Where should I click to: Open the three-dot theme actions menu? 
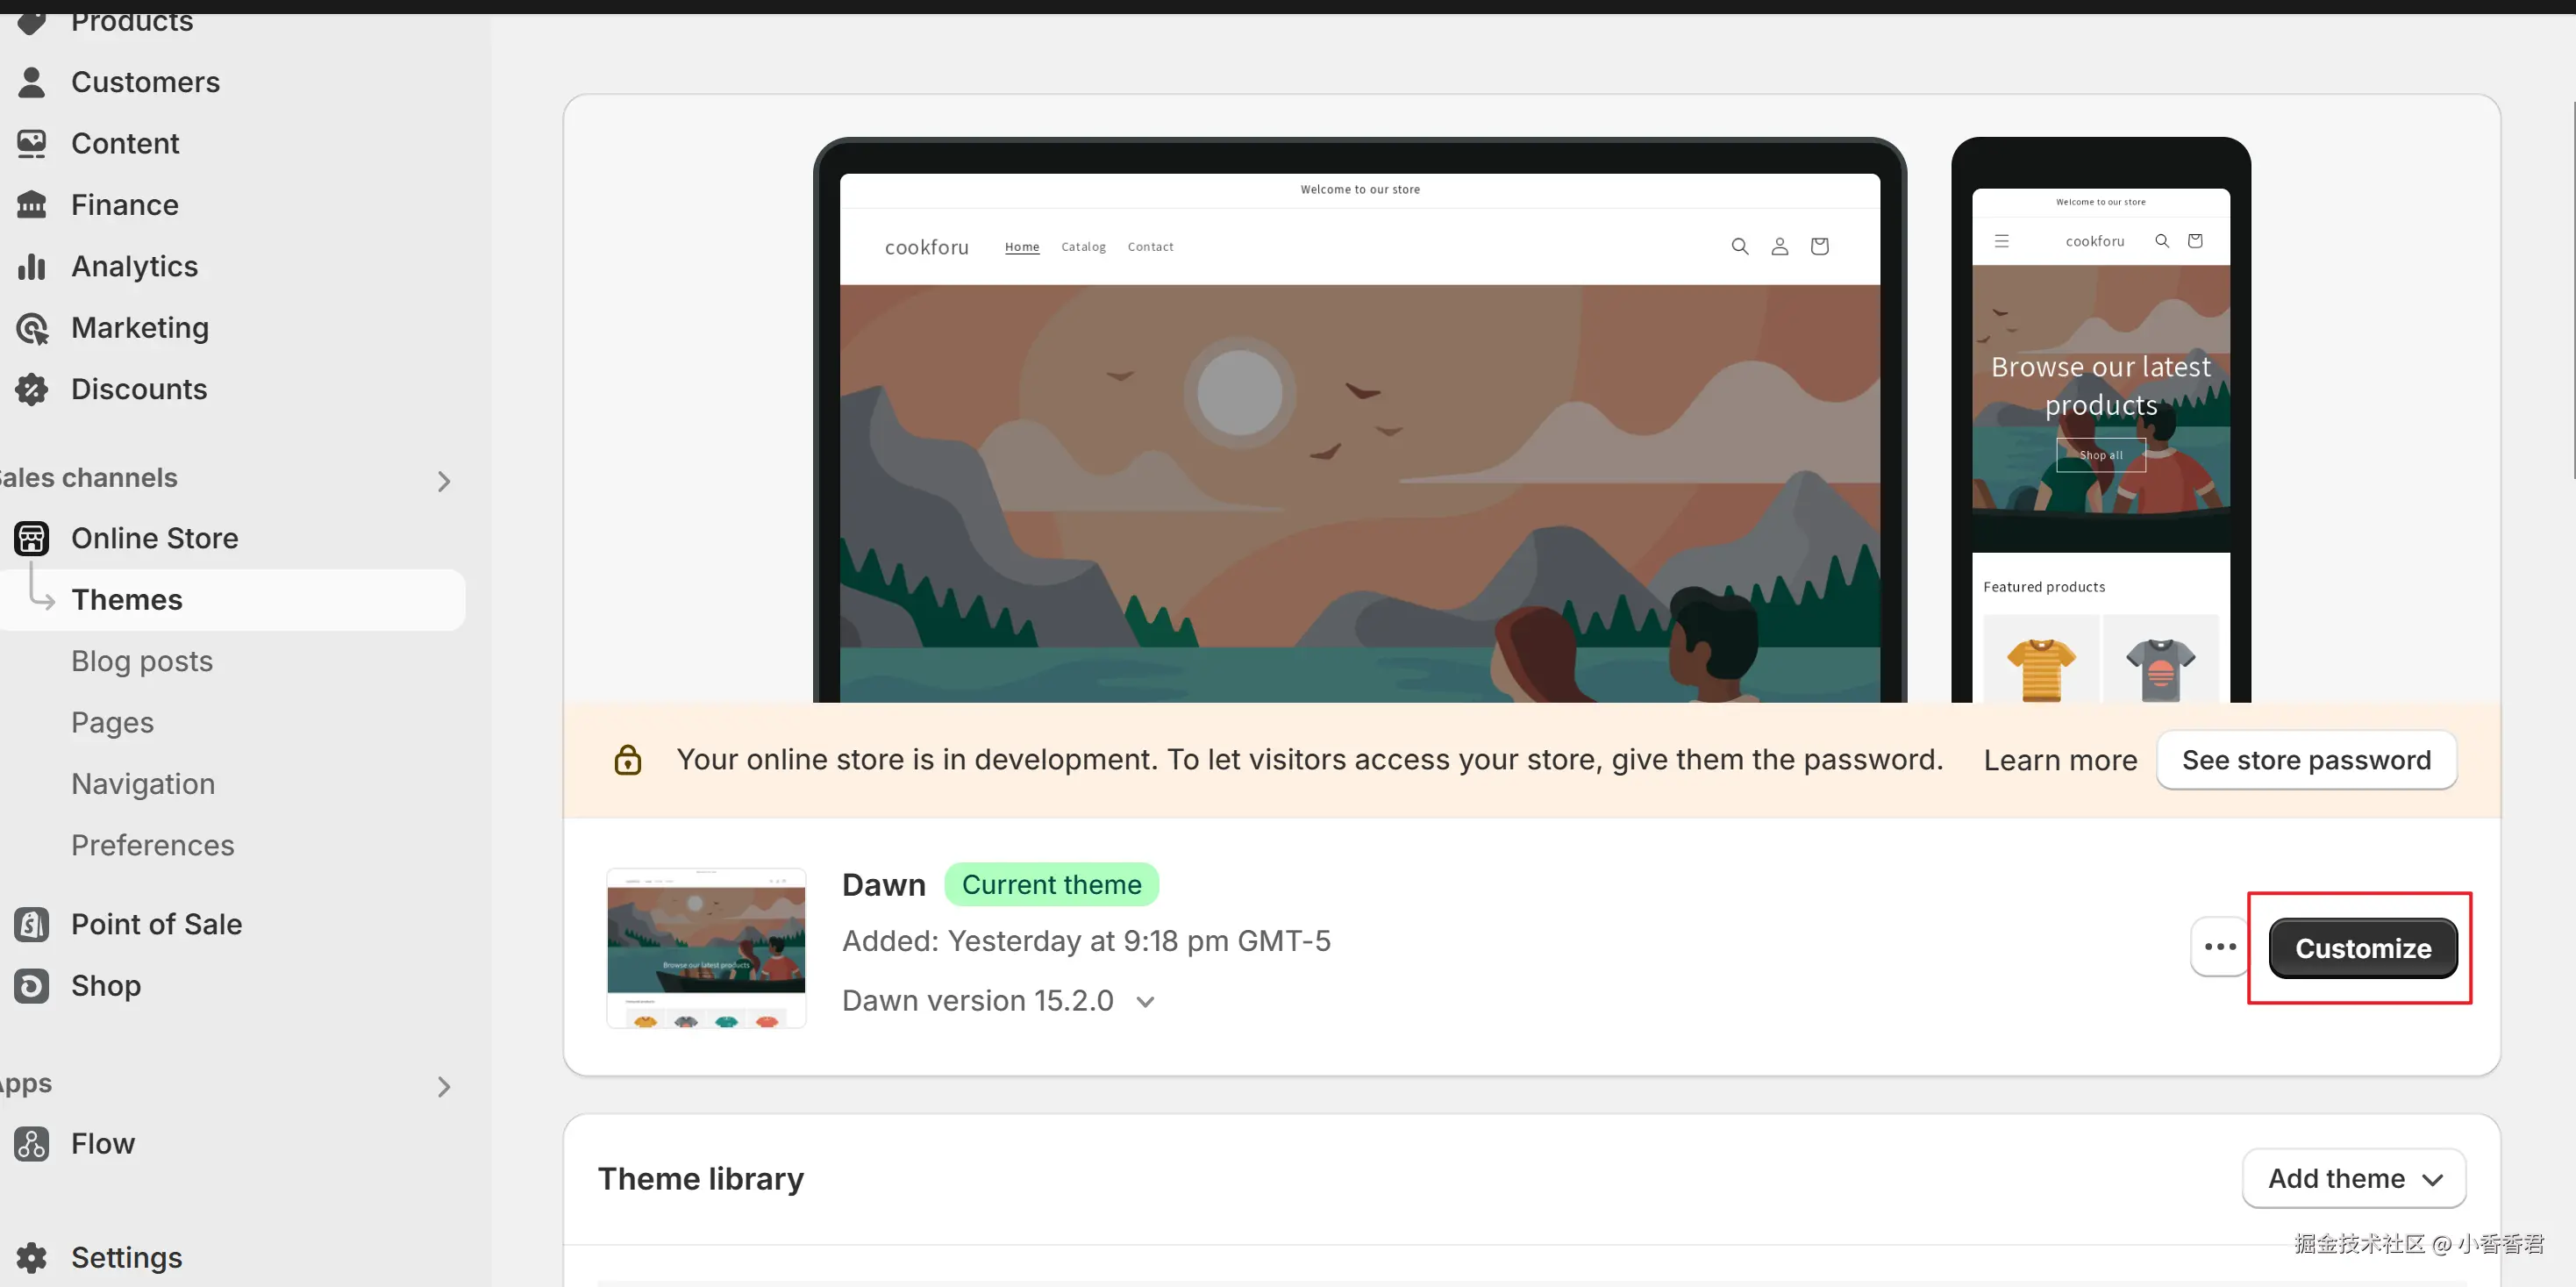[2220, 946]
